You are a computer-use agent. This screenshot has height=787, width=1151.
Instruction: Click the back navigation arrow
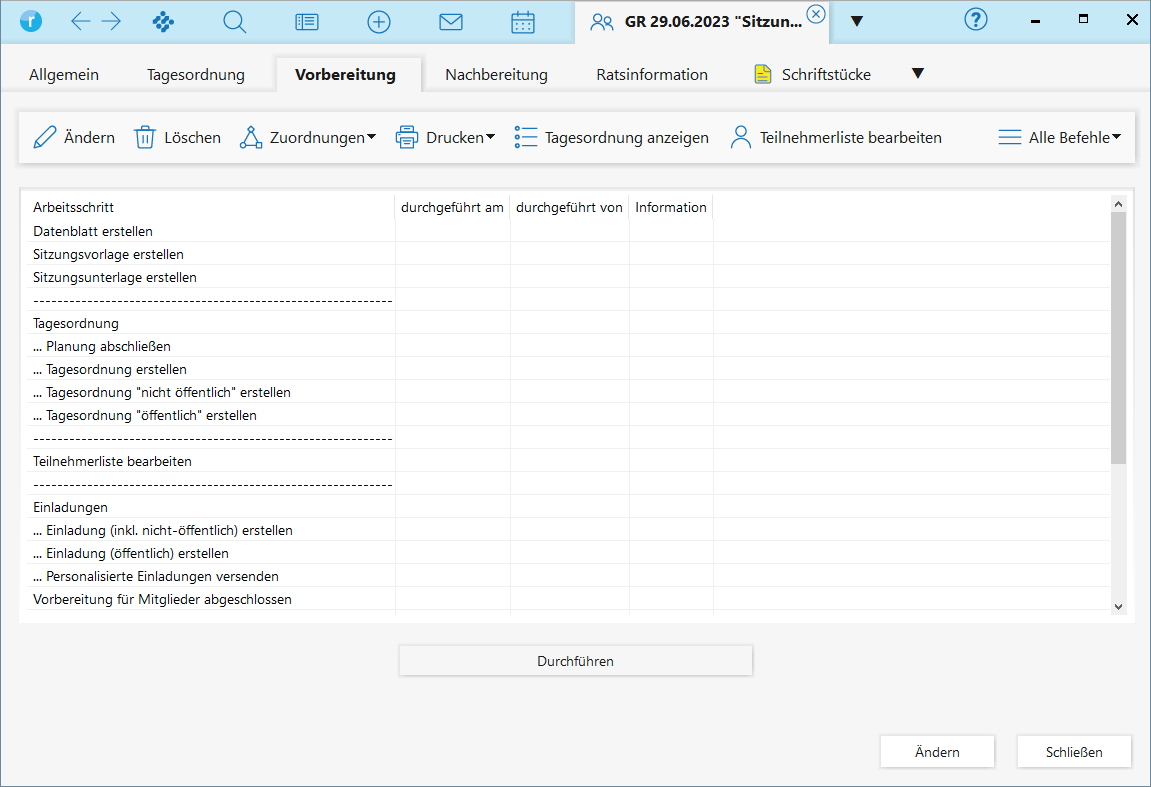81,21
